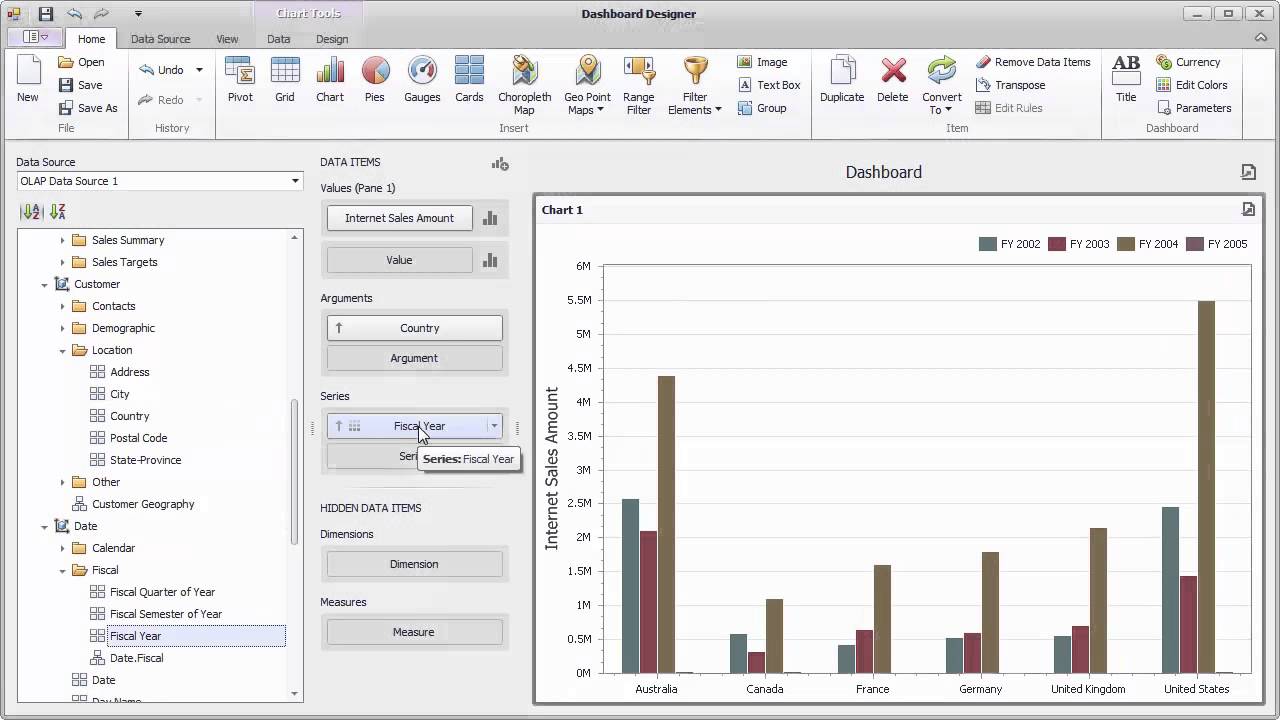Switch to the Home ribbon tab
Viewport: 1280px width, 720px height.
(x=91, y=39)
